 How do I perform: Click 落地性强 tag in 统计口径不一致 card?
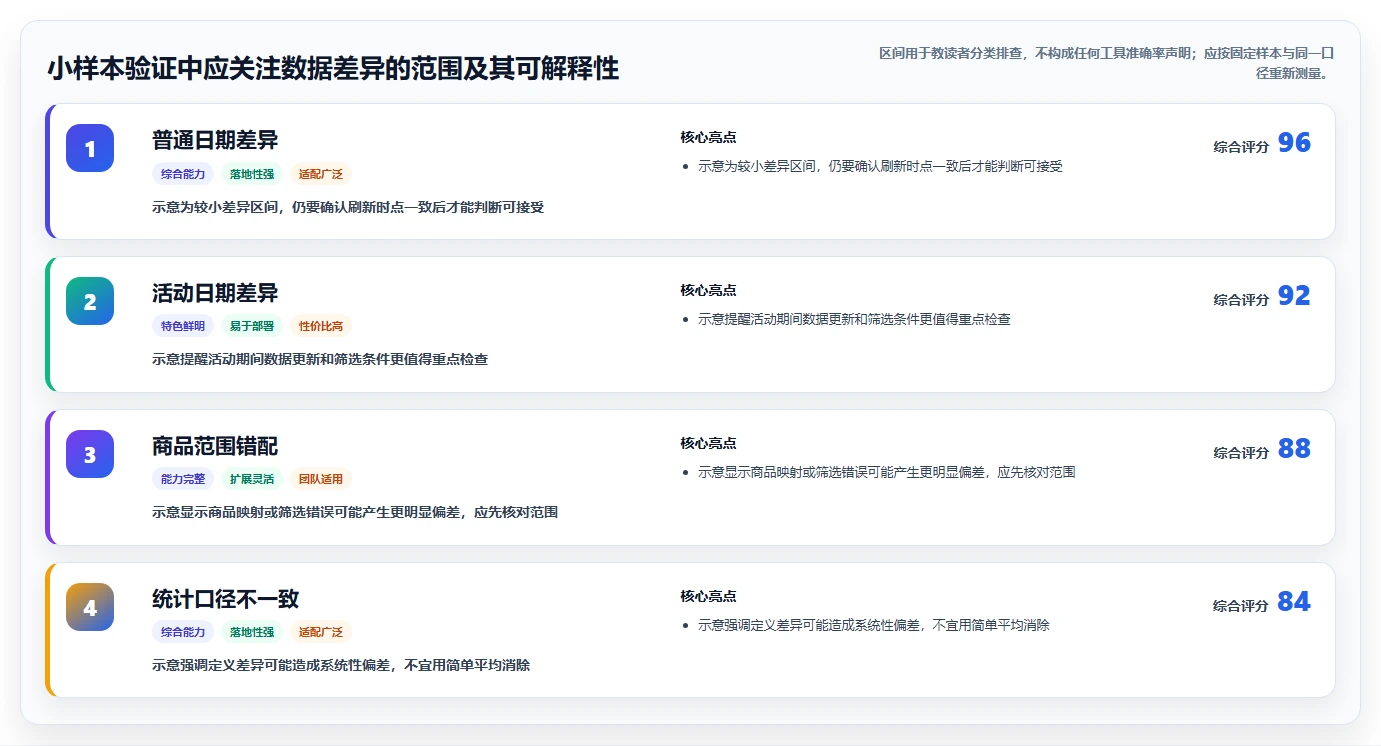[252, 632]
